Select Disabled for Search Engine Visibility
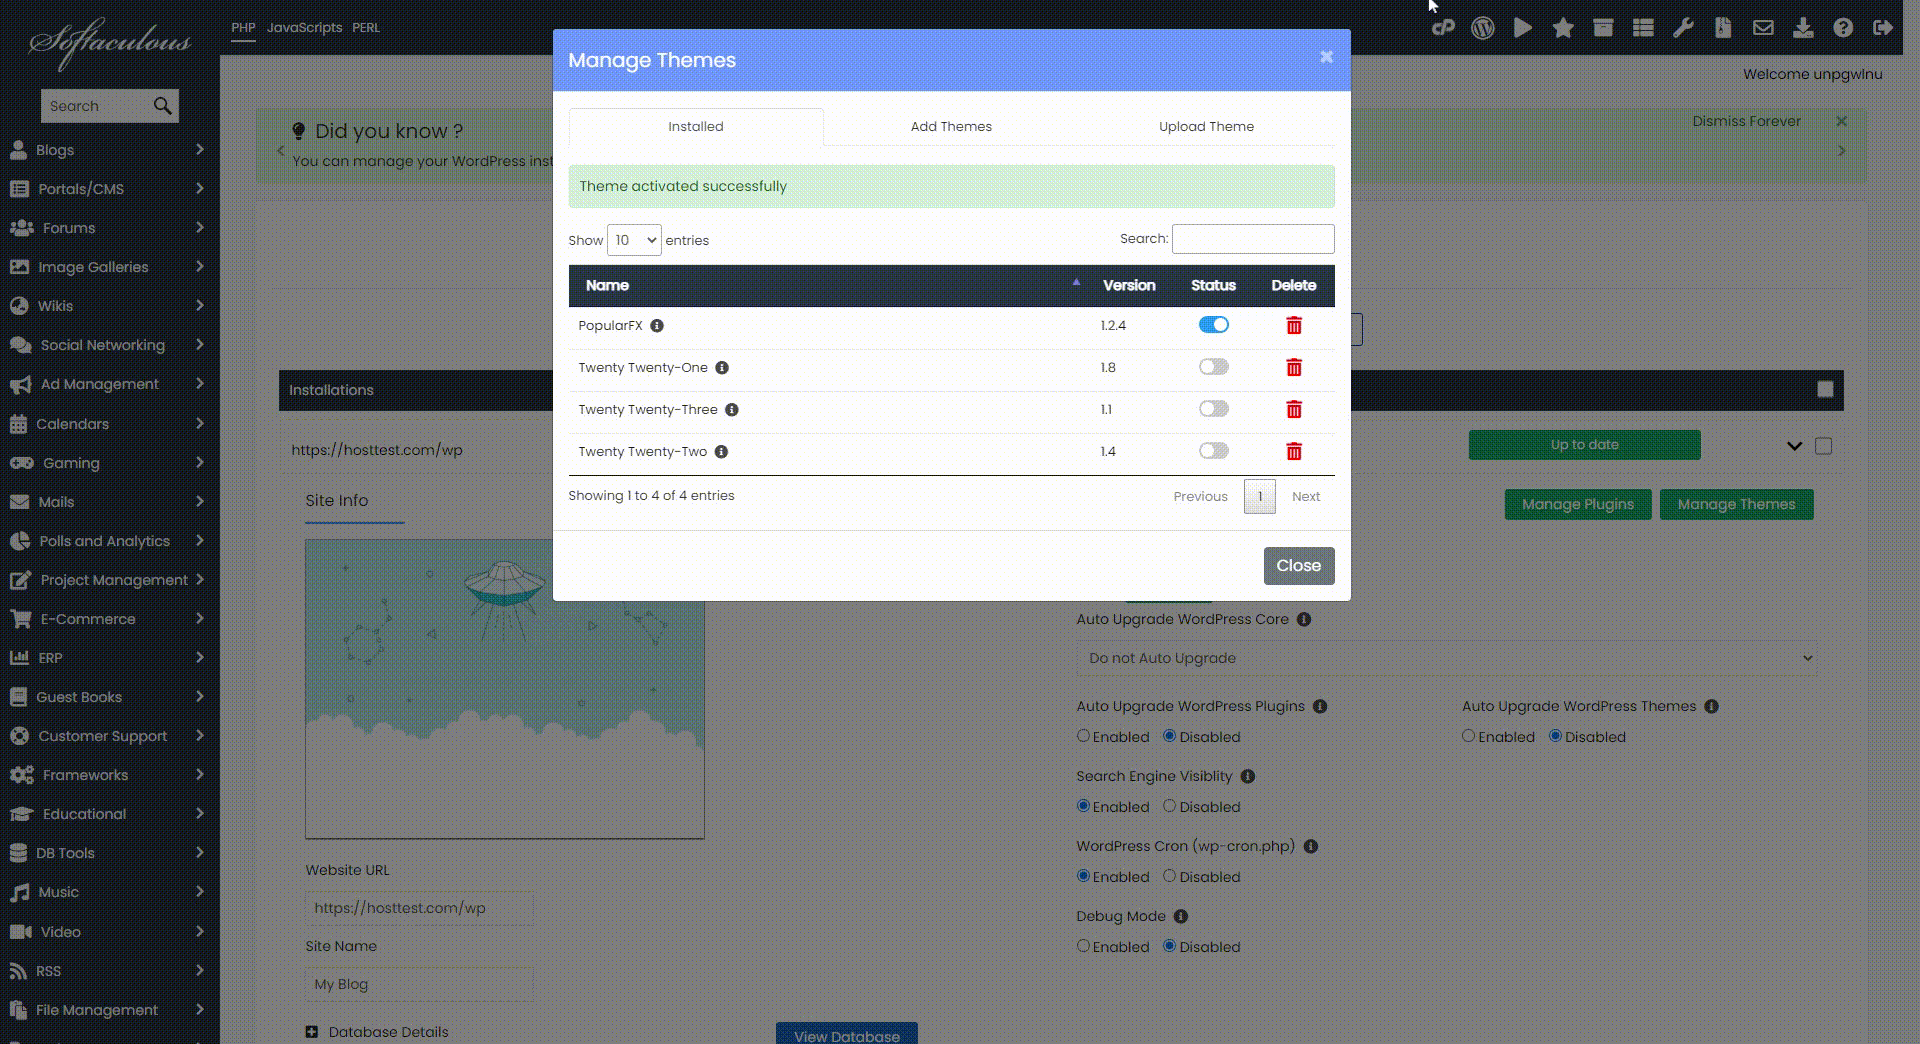 (x=1169, y=806)
